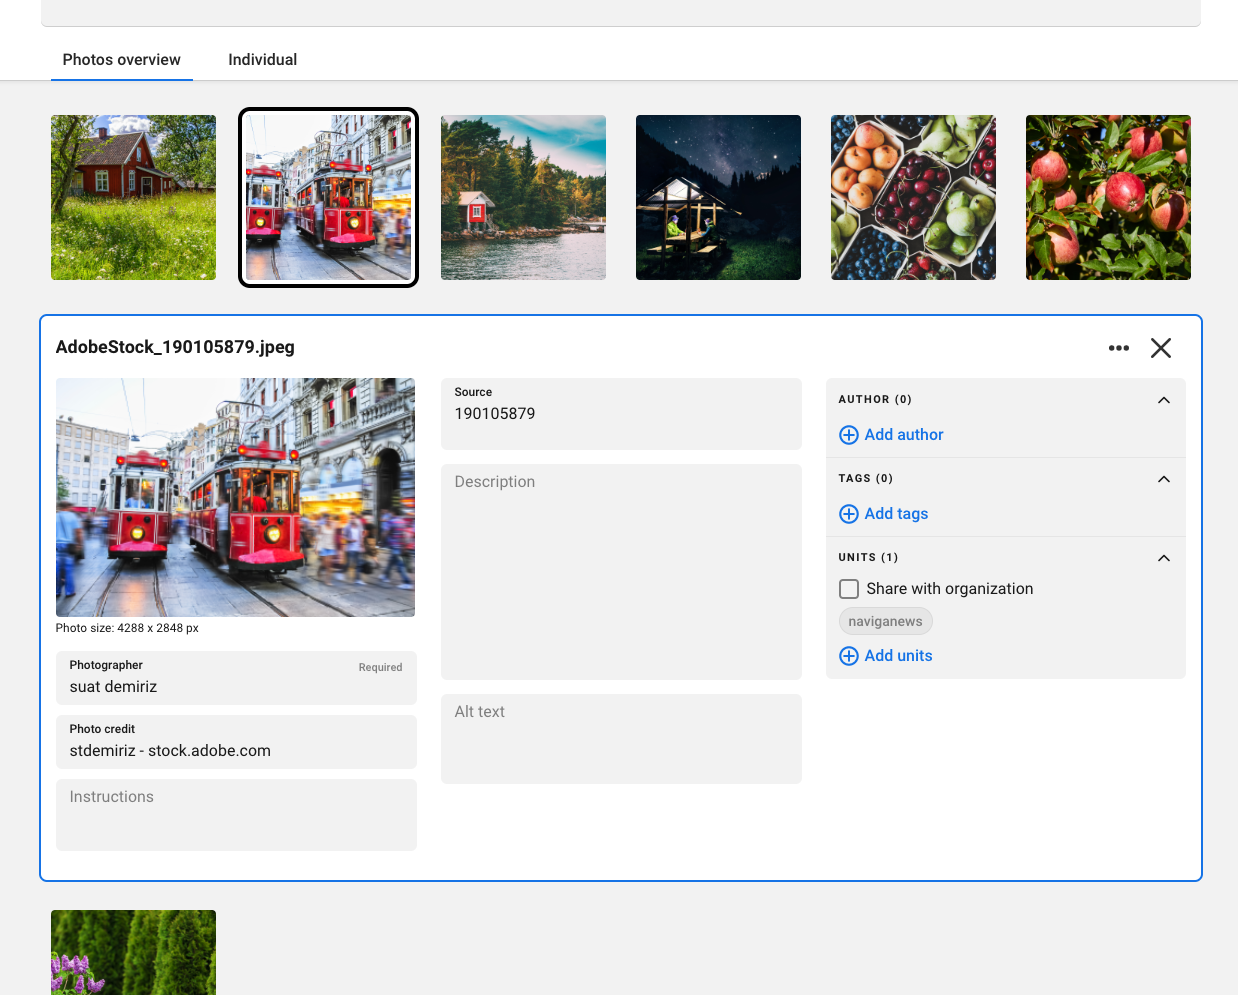Open the three-dot more options menu
The height and width of the screenshot is (995, 1238).
pos(1119,348)
